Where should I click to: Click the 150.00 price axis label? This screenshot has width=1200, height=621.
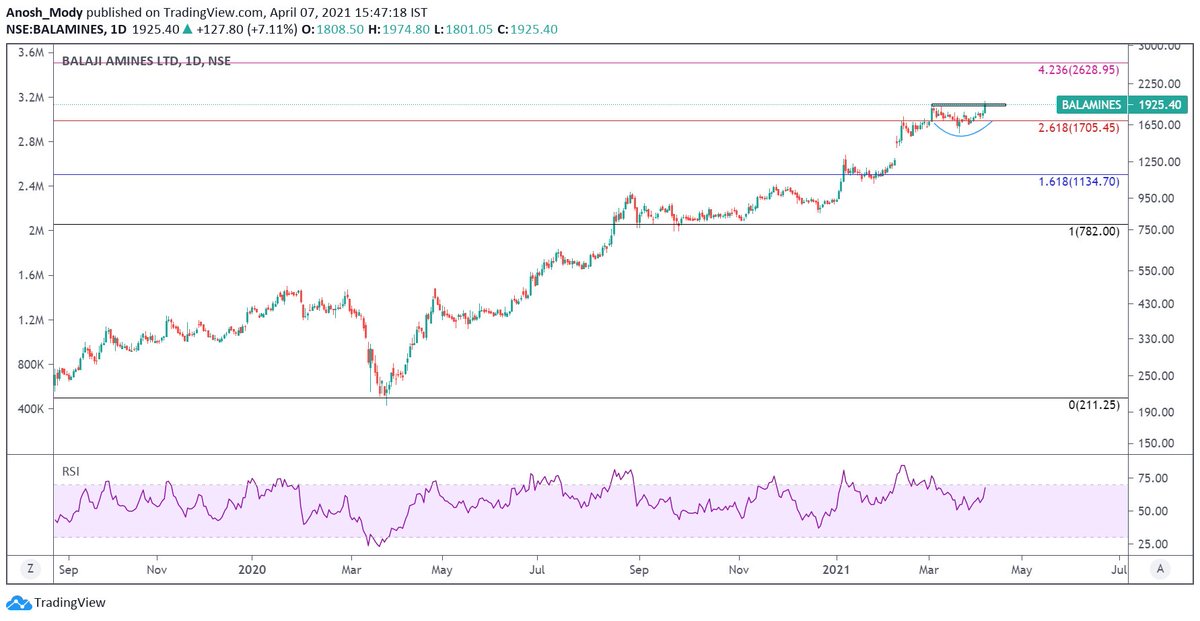pos(1158,444)
